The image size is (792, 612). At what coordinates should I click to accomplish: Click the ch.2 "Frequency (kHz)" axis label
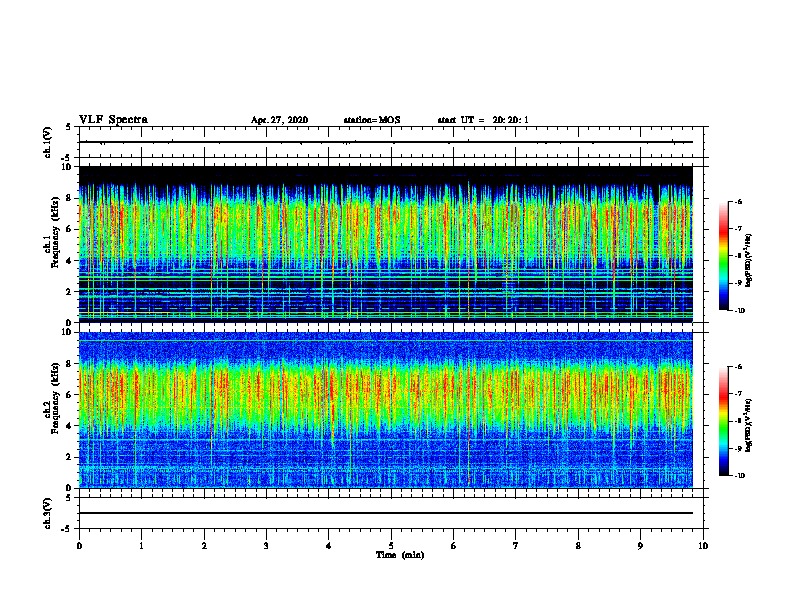(55, 398)
